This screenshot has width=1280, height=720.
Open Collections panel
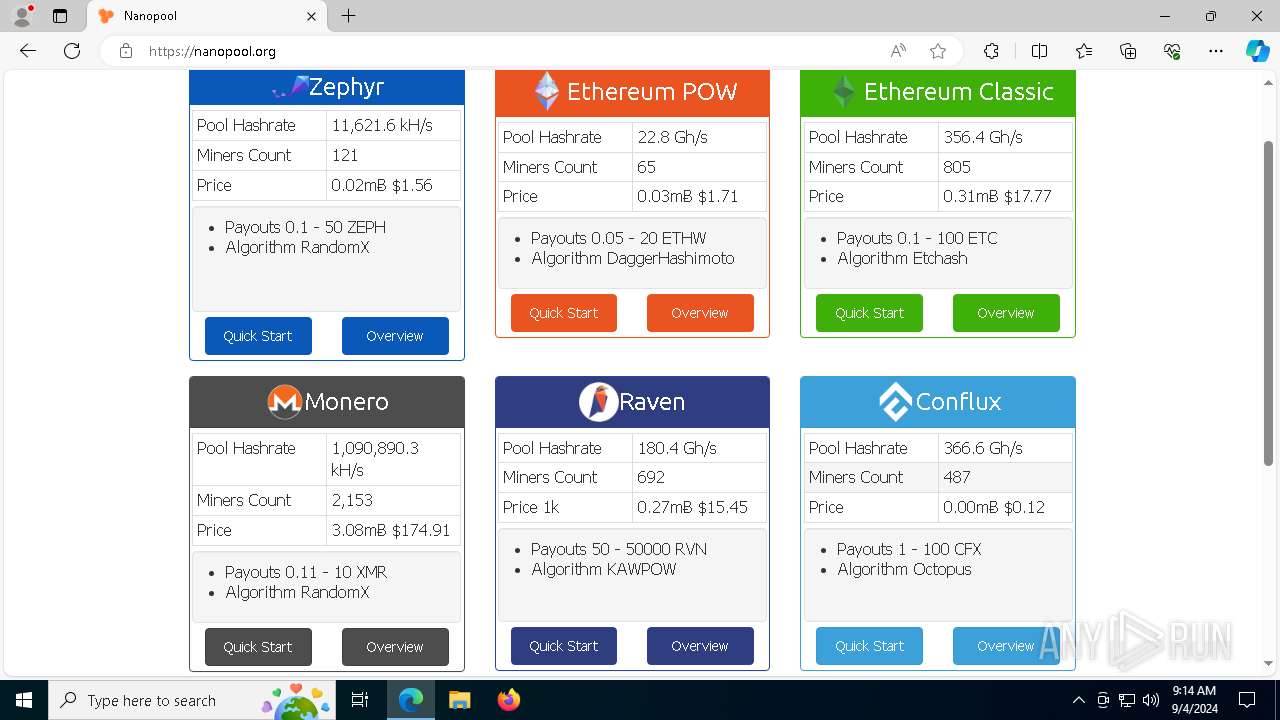click(1128, 51)
